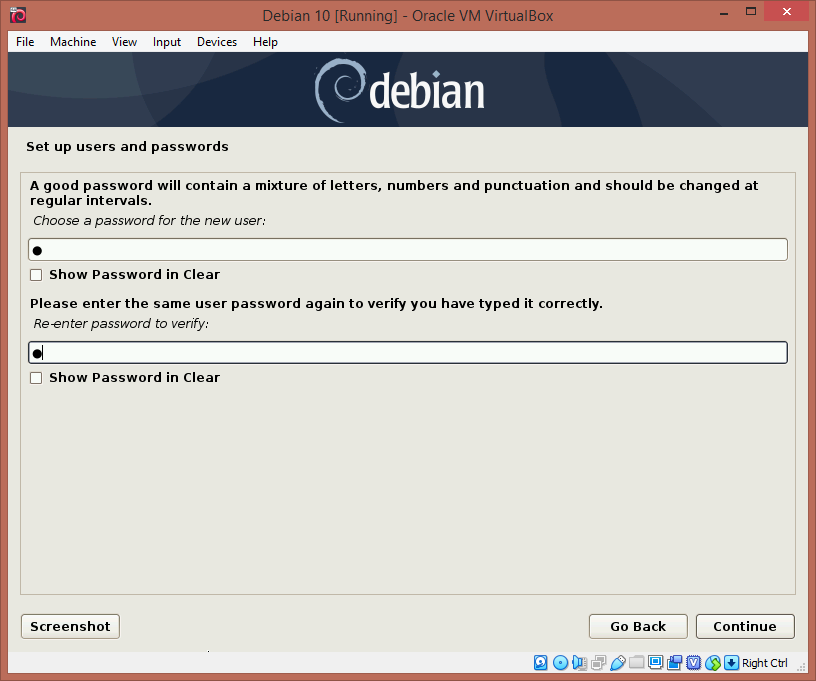Enable Show Password in Clear for verify field

(36, 378)
